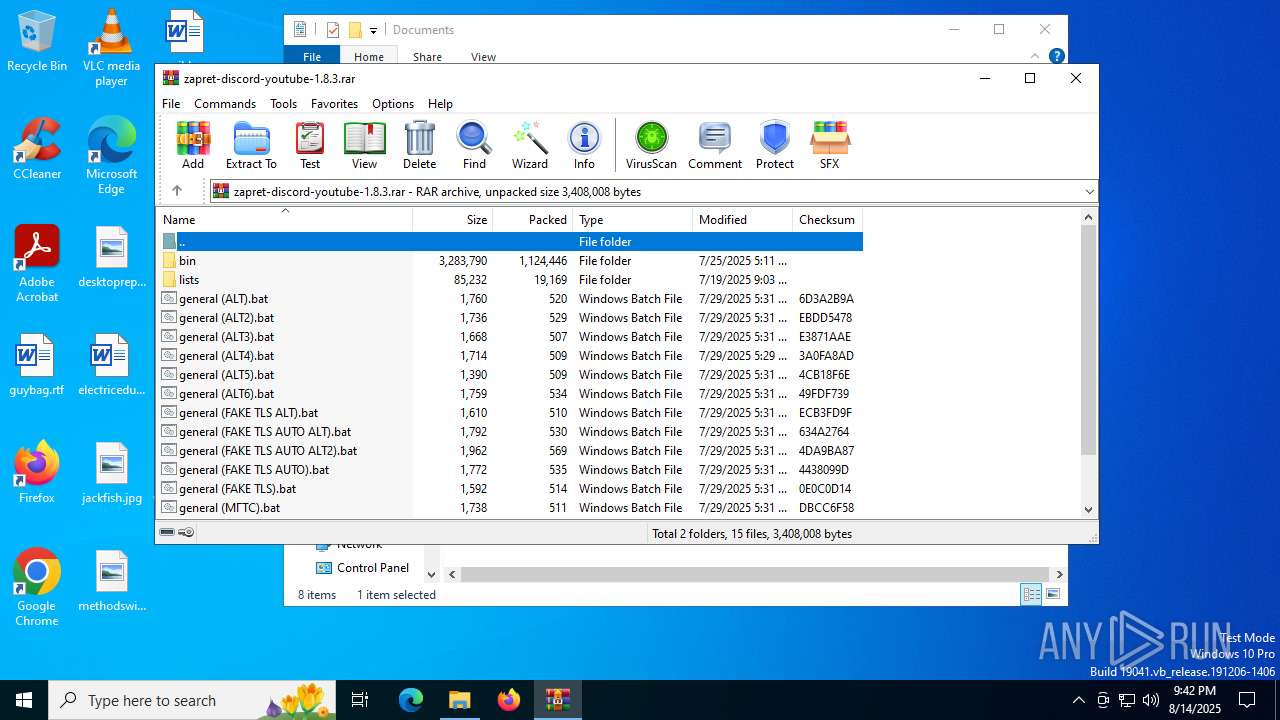Image resolution: width=1280 pixels, height=720 pixels.
Task: Launch VirusScan on the archive
Action: [651, 145]
